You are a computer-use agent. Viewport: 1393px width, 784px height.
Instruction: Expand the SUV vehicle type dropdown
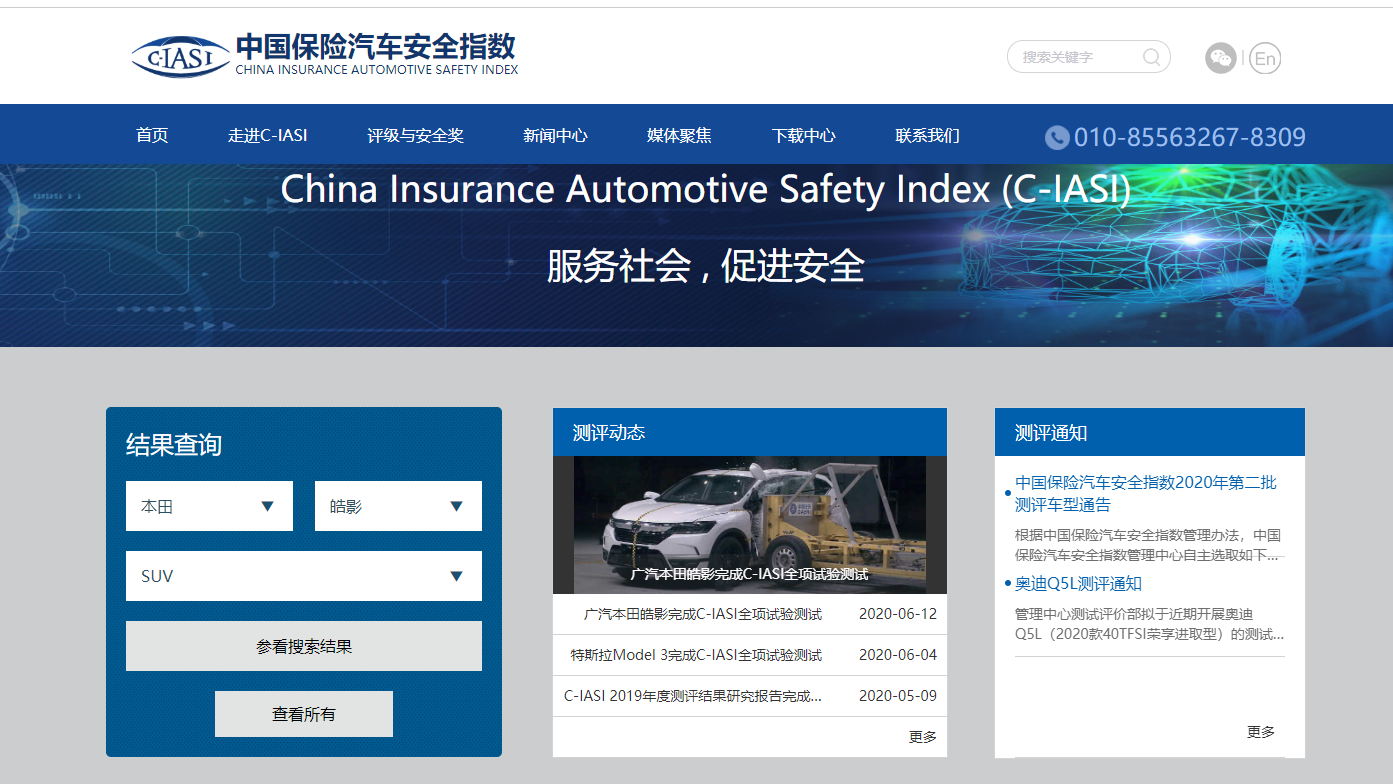[x=304, y=576]
